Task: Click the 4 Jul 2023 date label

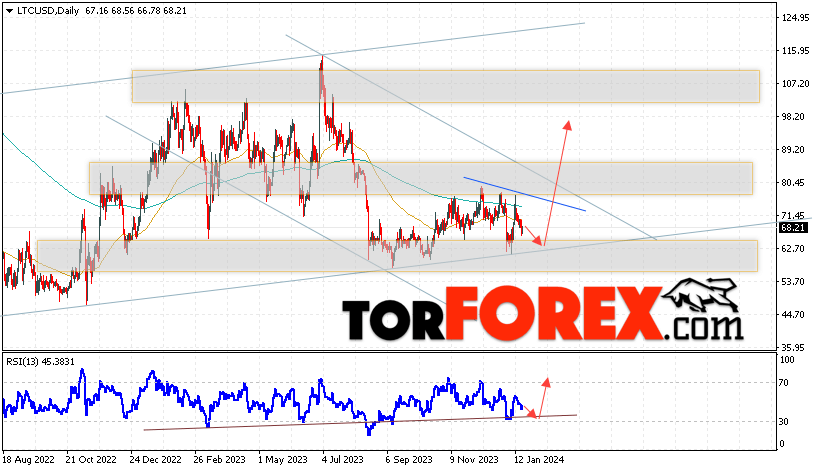Action: pyautogui.click(x=342, y=460)
